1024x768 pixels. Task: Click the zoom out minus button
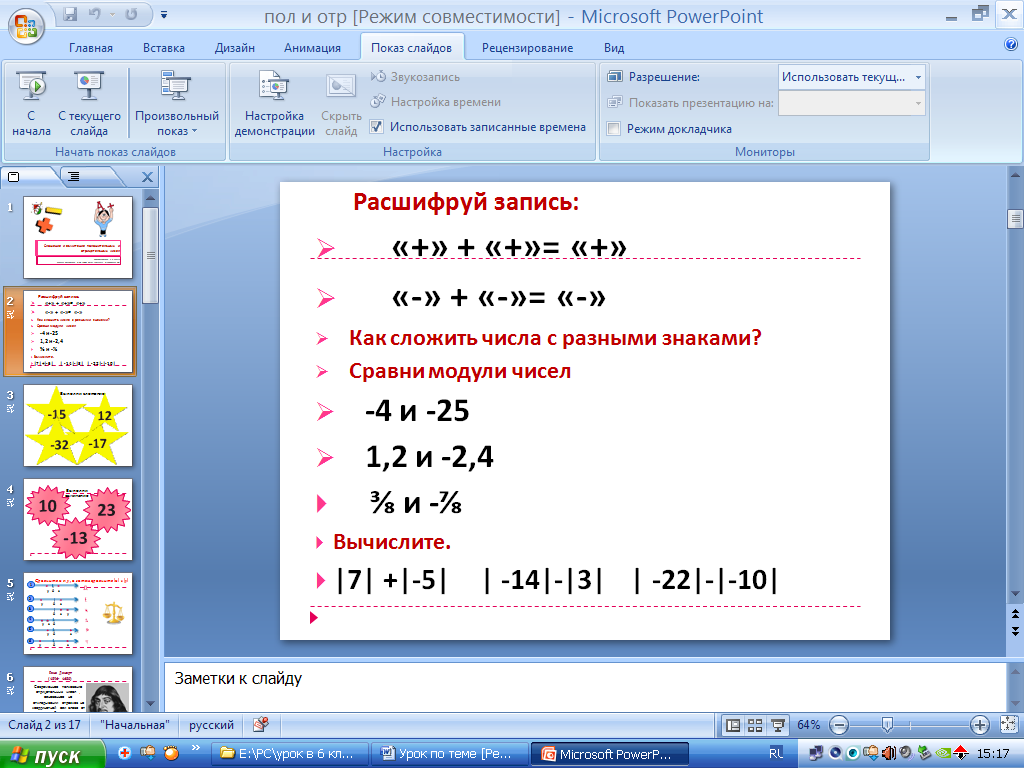click(x=839, y=725)
